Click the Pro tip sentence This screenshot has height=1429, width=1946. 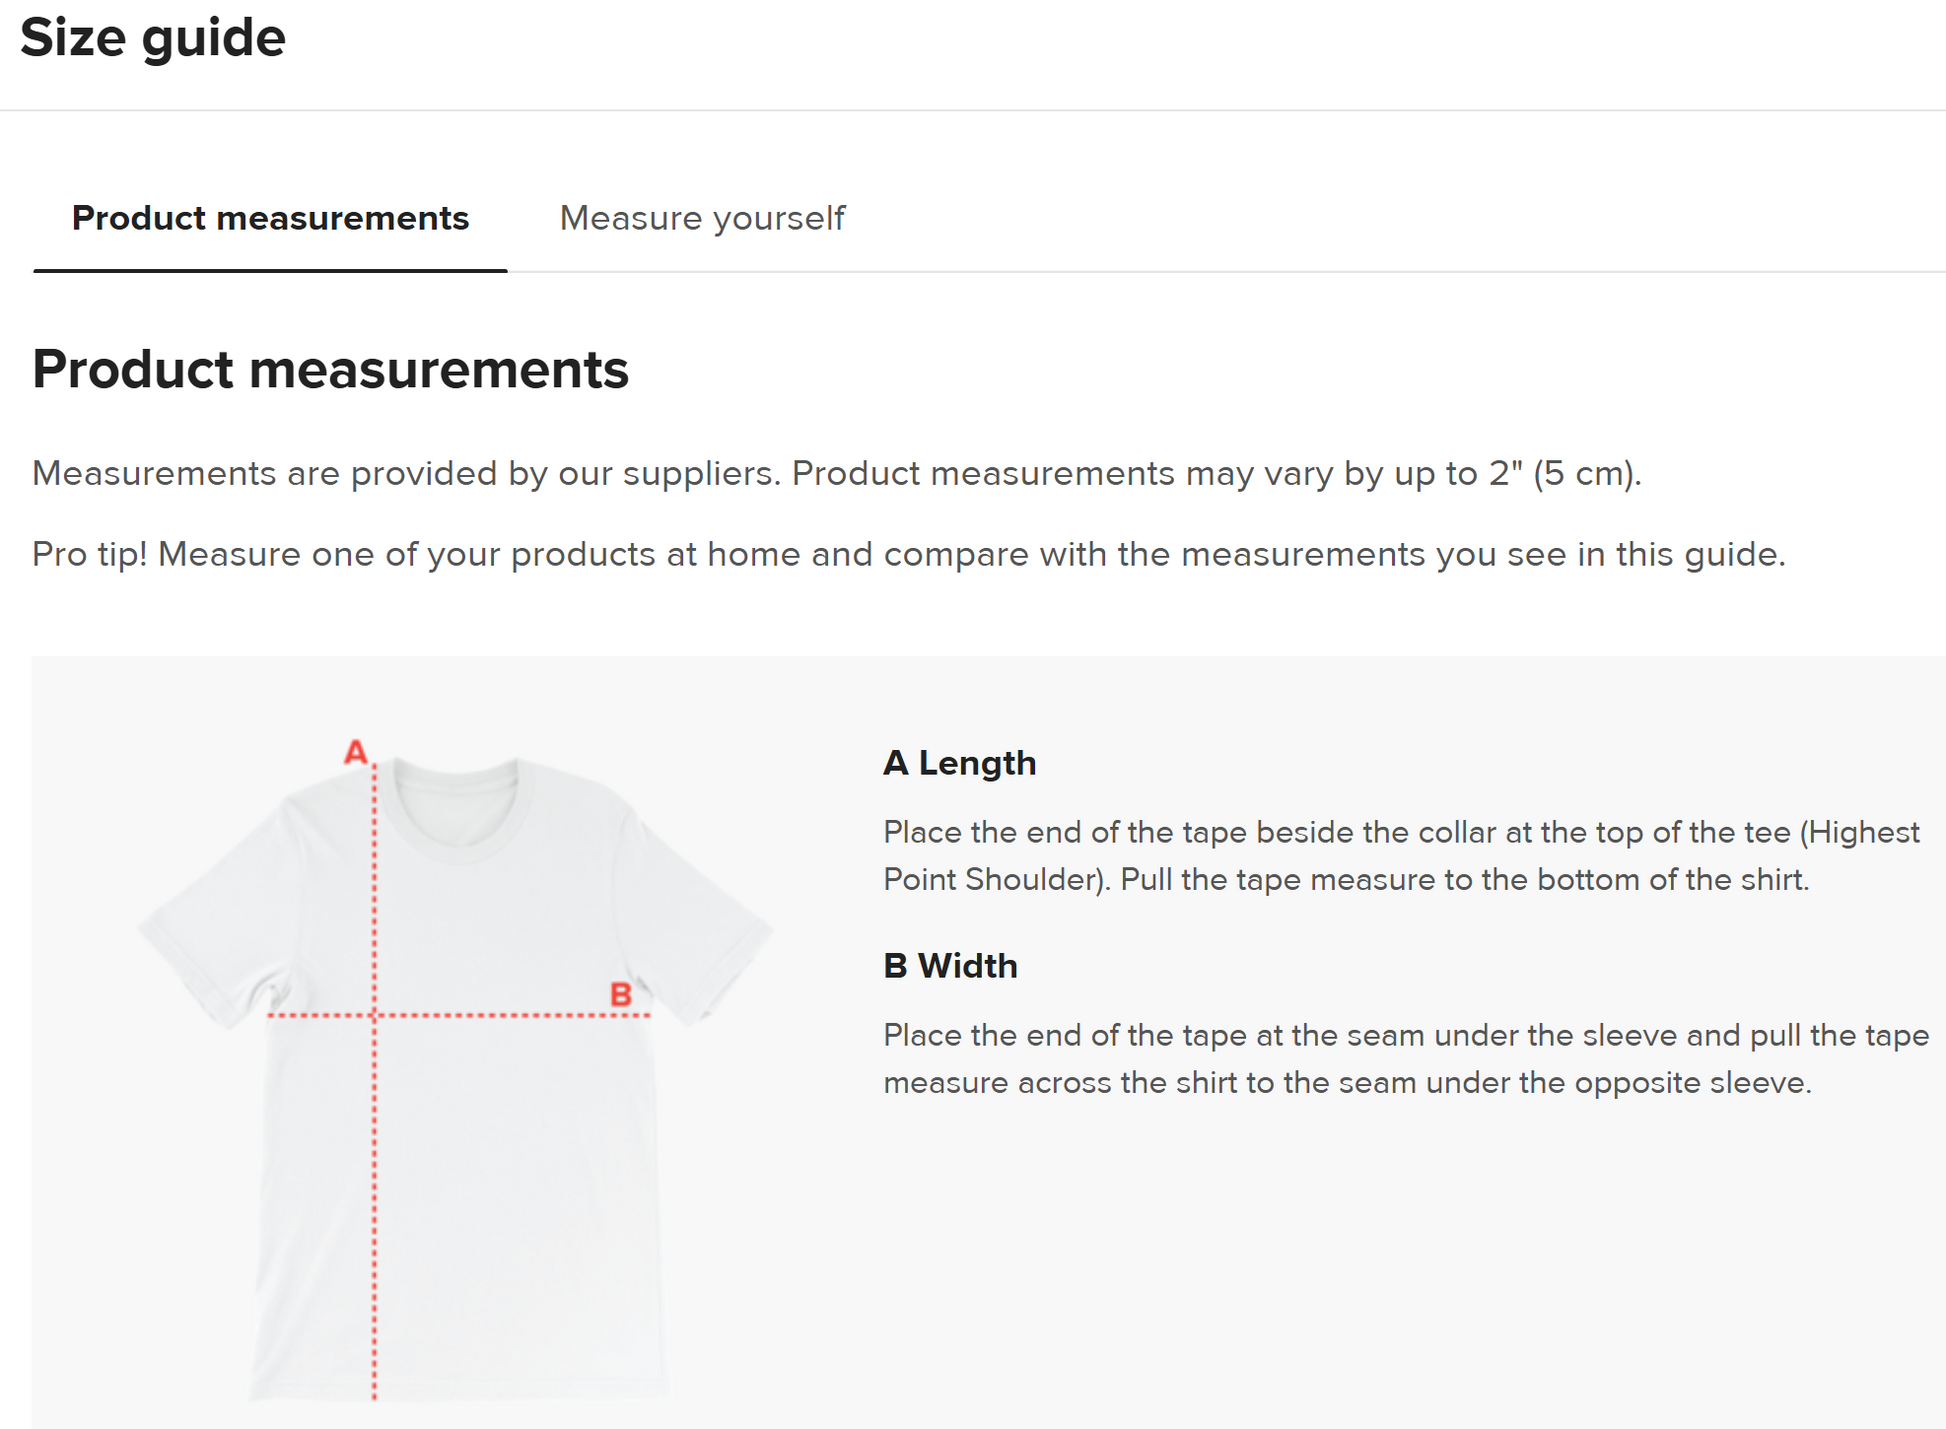pyautogui.click(x=908, y=554)
